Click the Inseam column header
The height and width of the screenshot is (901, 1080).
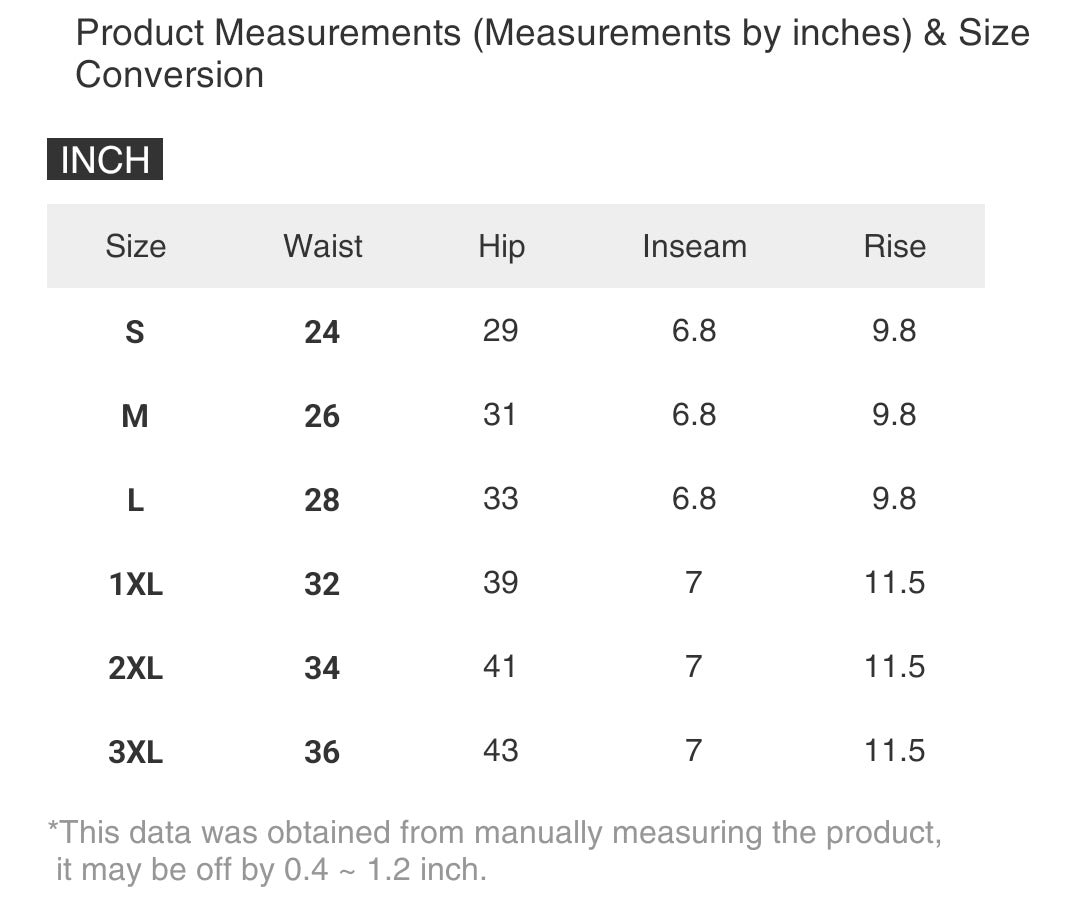click(x=694, y=246)
